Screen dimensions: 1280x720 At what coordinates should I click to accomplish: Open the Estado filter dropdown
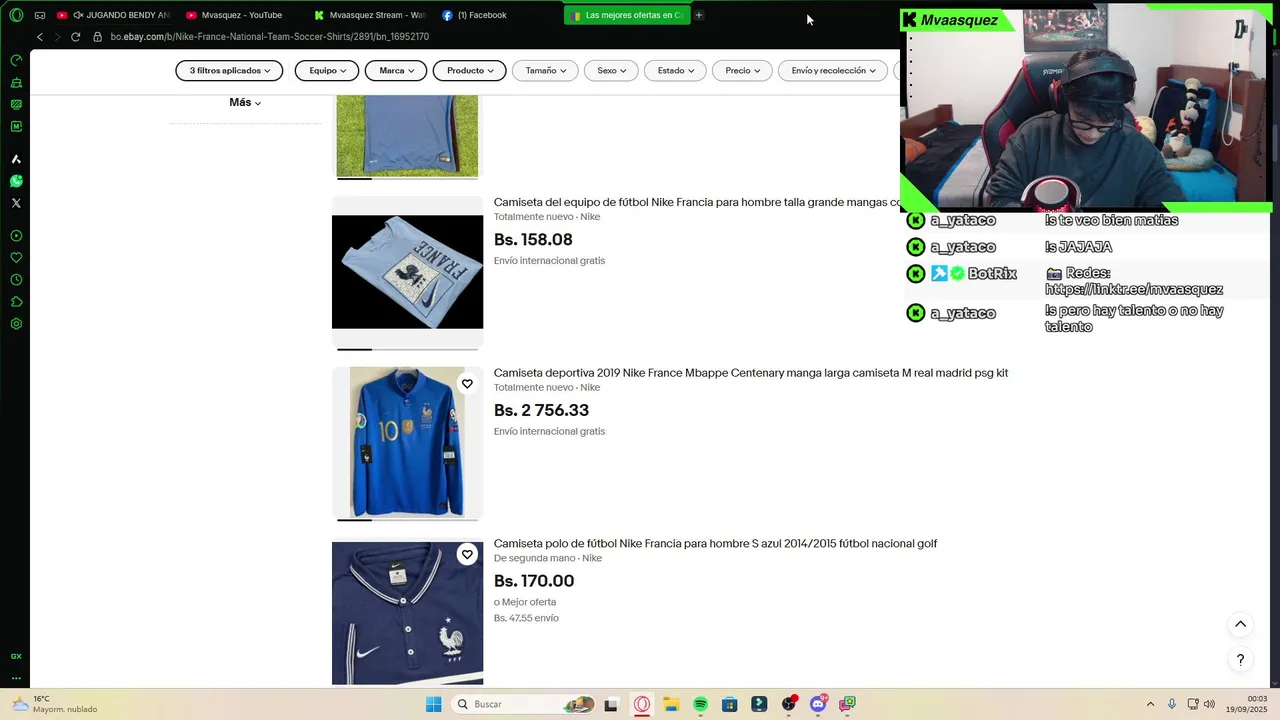click(x=675, y=71)
